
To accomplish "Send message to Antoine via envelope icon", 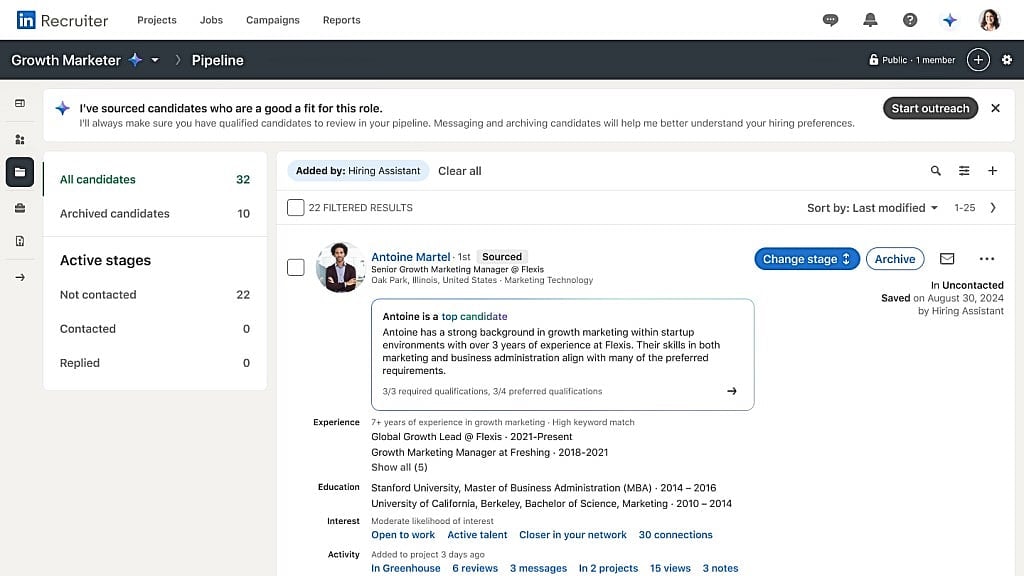I will pyautogui.click(x=947, y=259).
